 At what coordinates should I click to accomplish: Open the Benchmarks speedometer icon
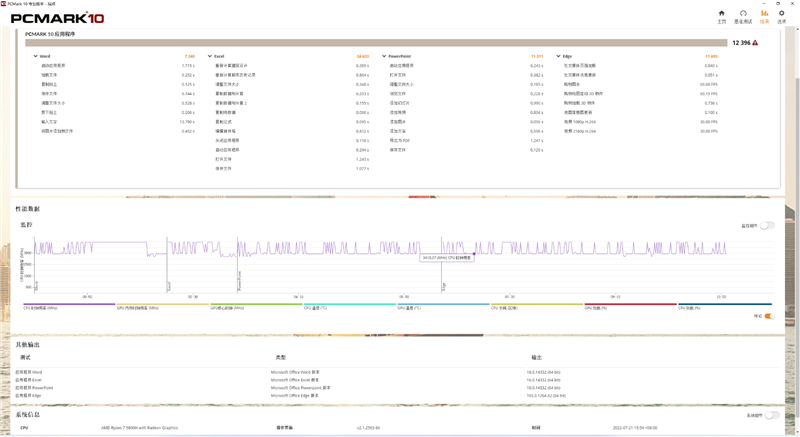743,13
